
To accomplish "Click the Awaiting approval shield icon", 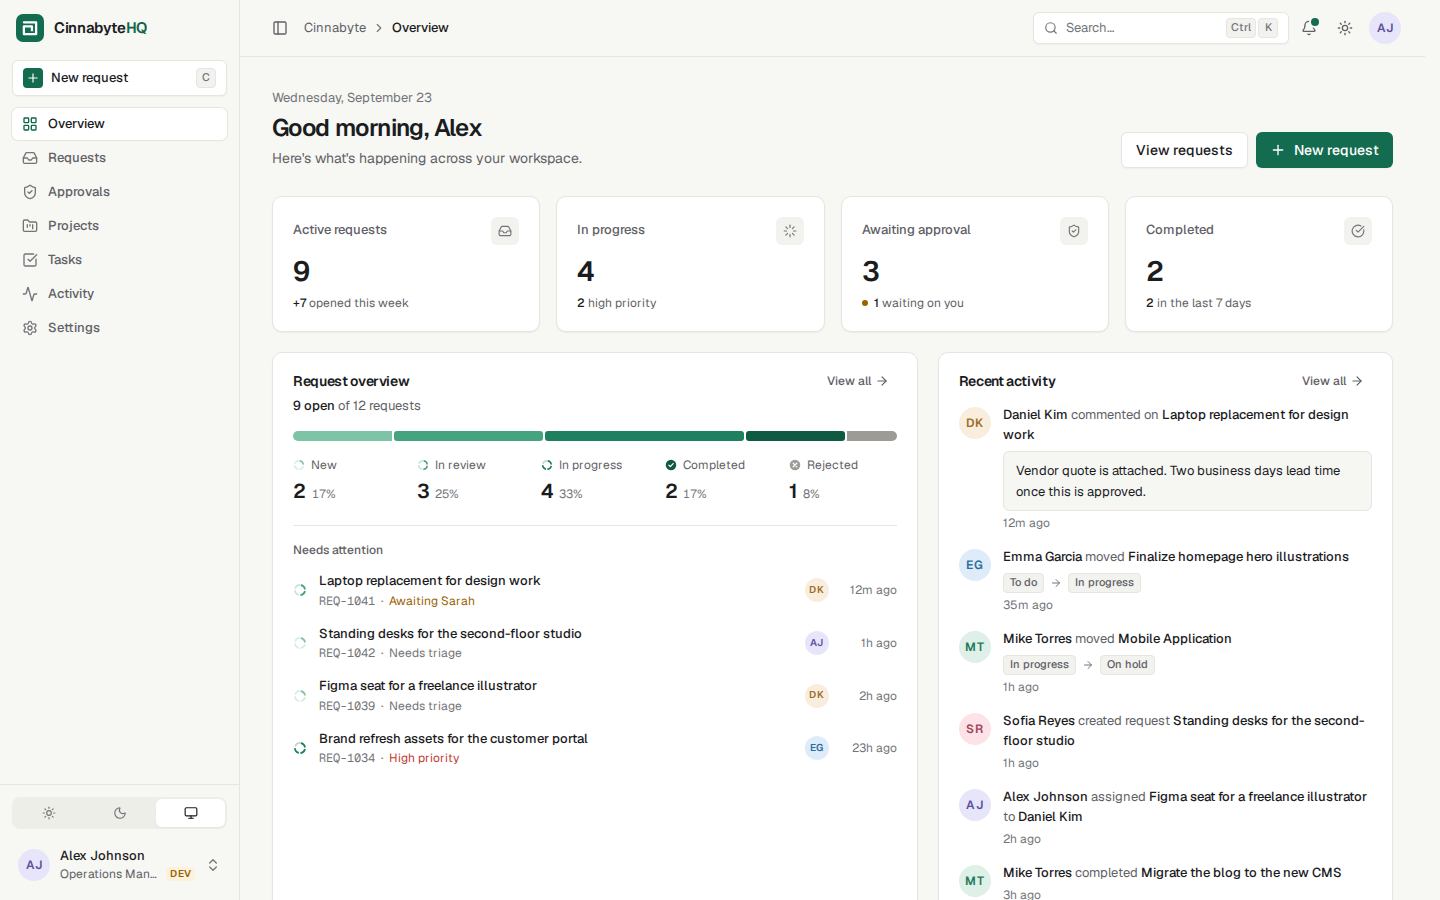I will click(x=1074, y=231).
